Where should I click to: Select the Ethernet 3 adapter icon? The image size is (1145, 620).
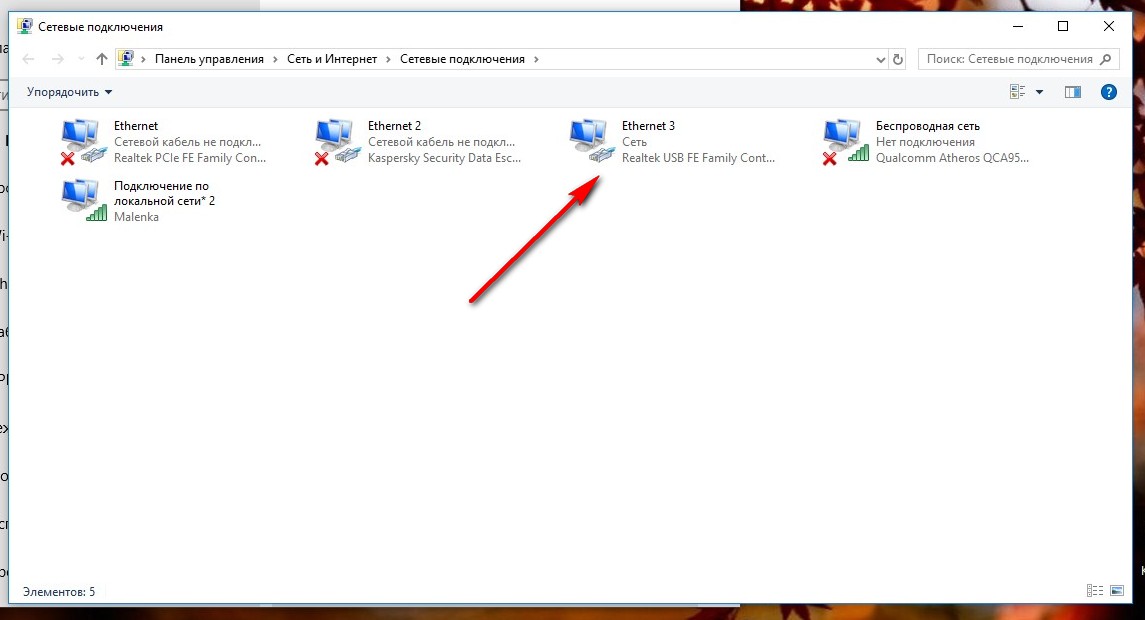[x=592, y=142]
